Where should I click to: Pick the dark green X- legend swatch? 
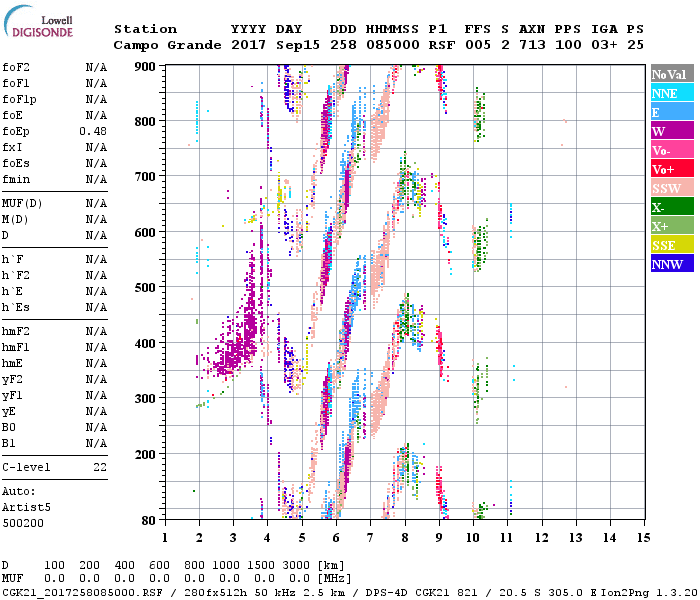[x=672, y=207]
